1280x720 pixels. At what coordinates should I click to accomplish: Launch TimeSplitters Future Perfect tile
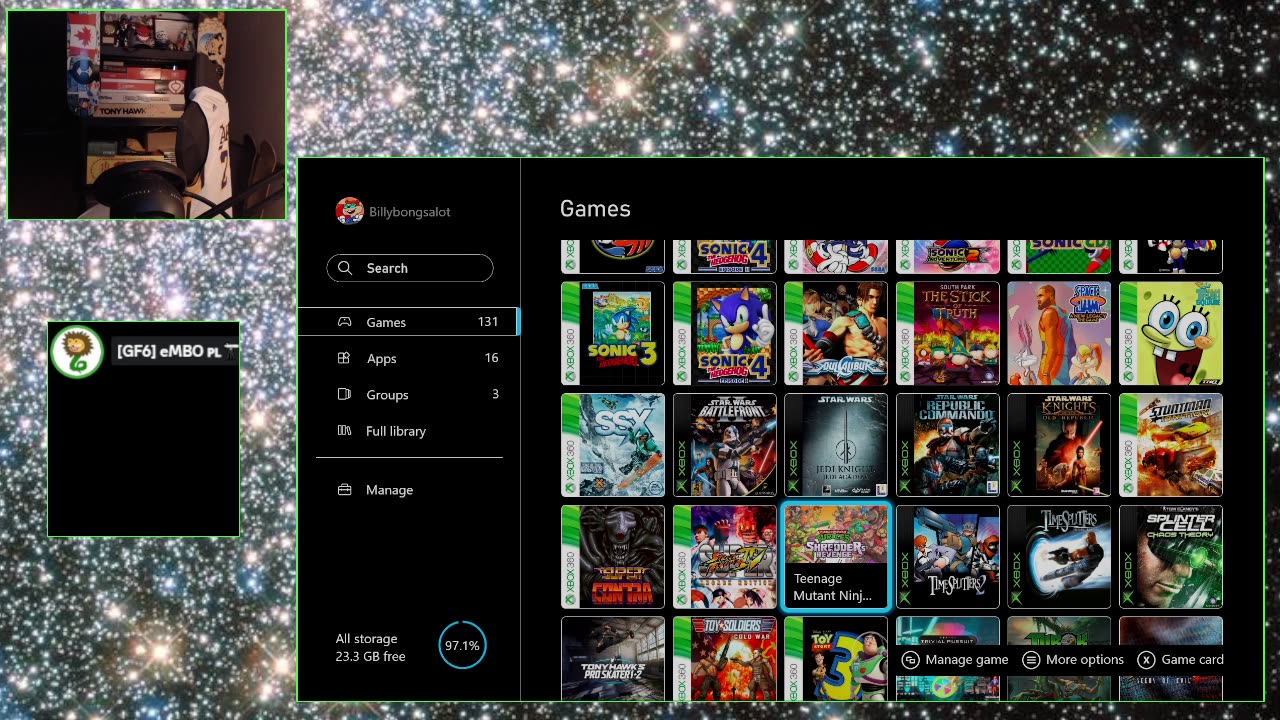1059,557
